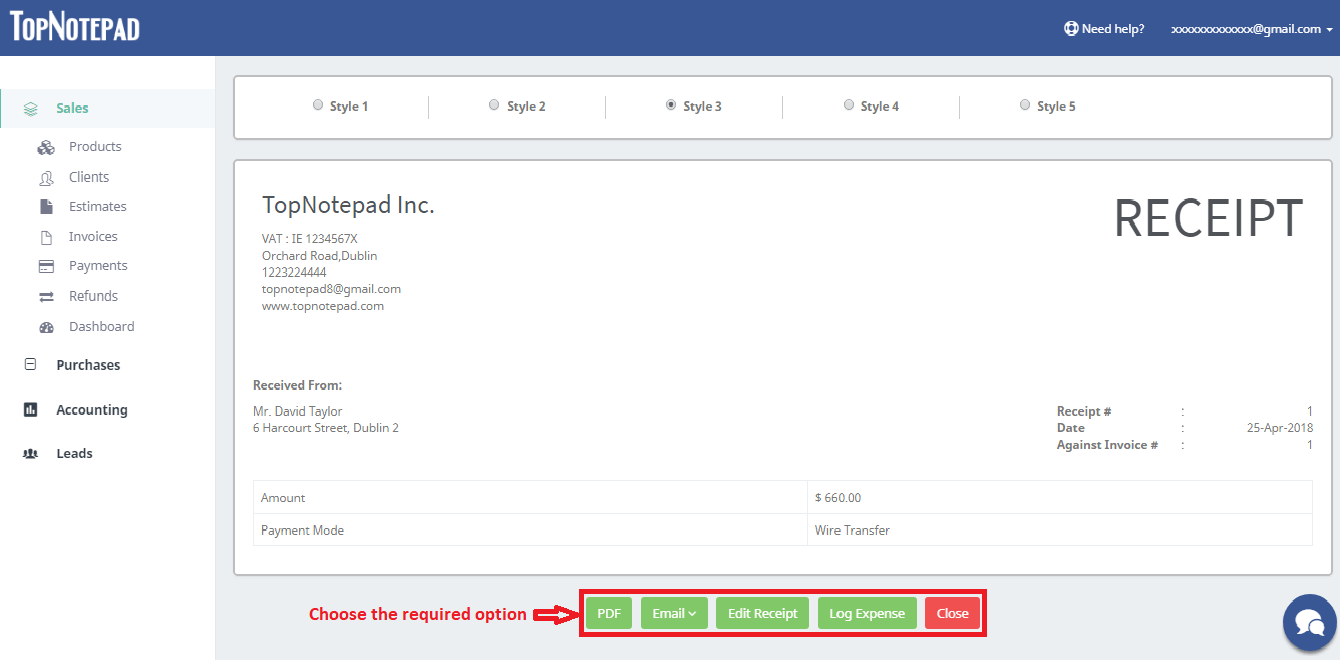1340x660 pixels.
Task: Expand the Purchases section
Action: pyautogui.click(x=88, y=365)
